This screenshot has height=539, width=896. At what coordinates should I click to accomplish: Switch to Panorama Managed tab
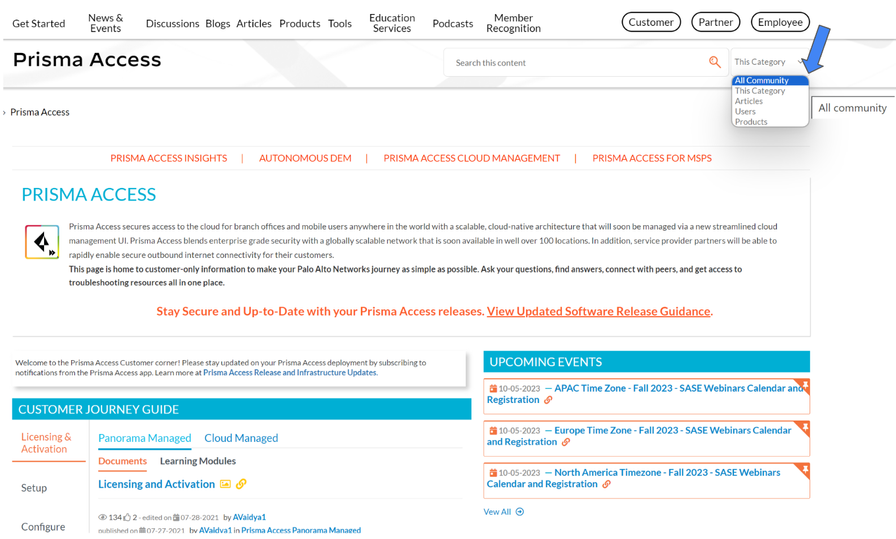pos(145,438)
